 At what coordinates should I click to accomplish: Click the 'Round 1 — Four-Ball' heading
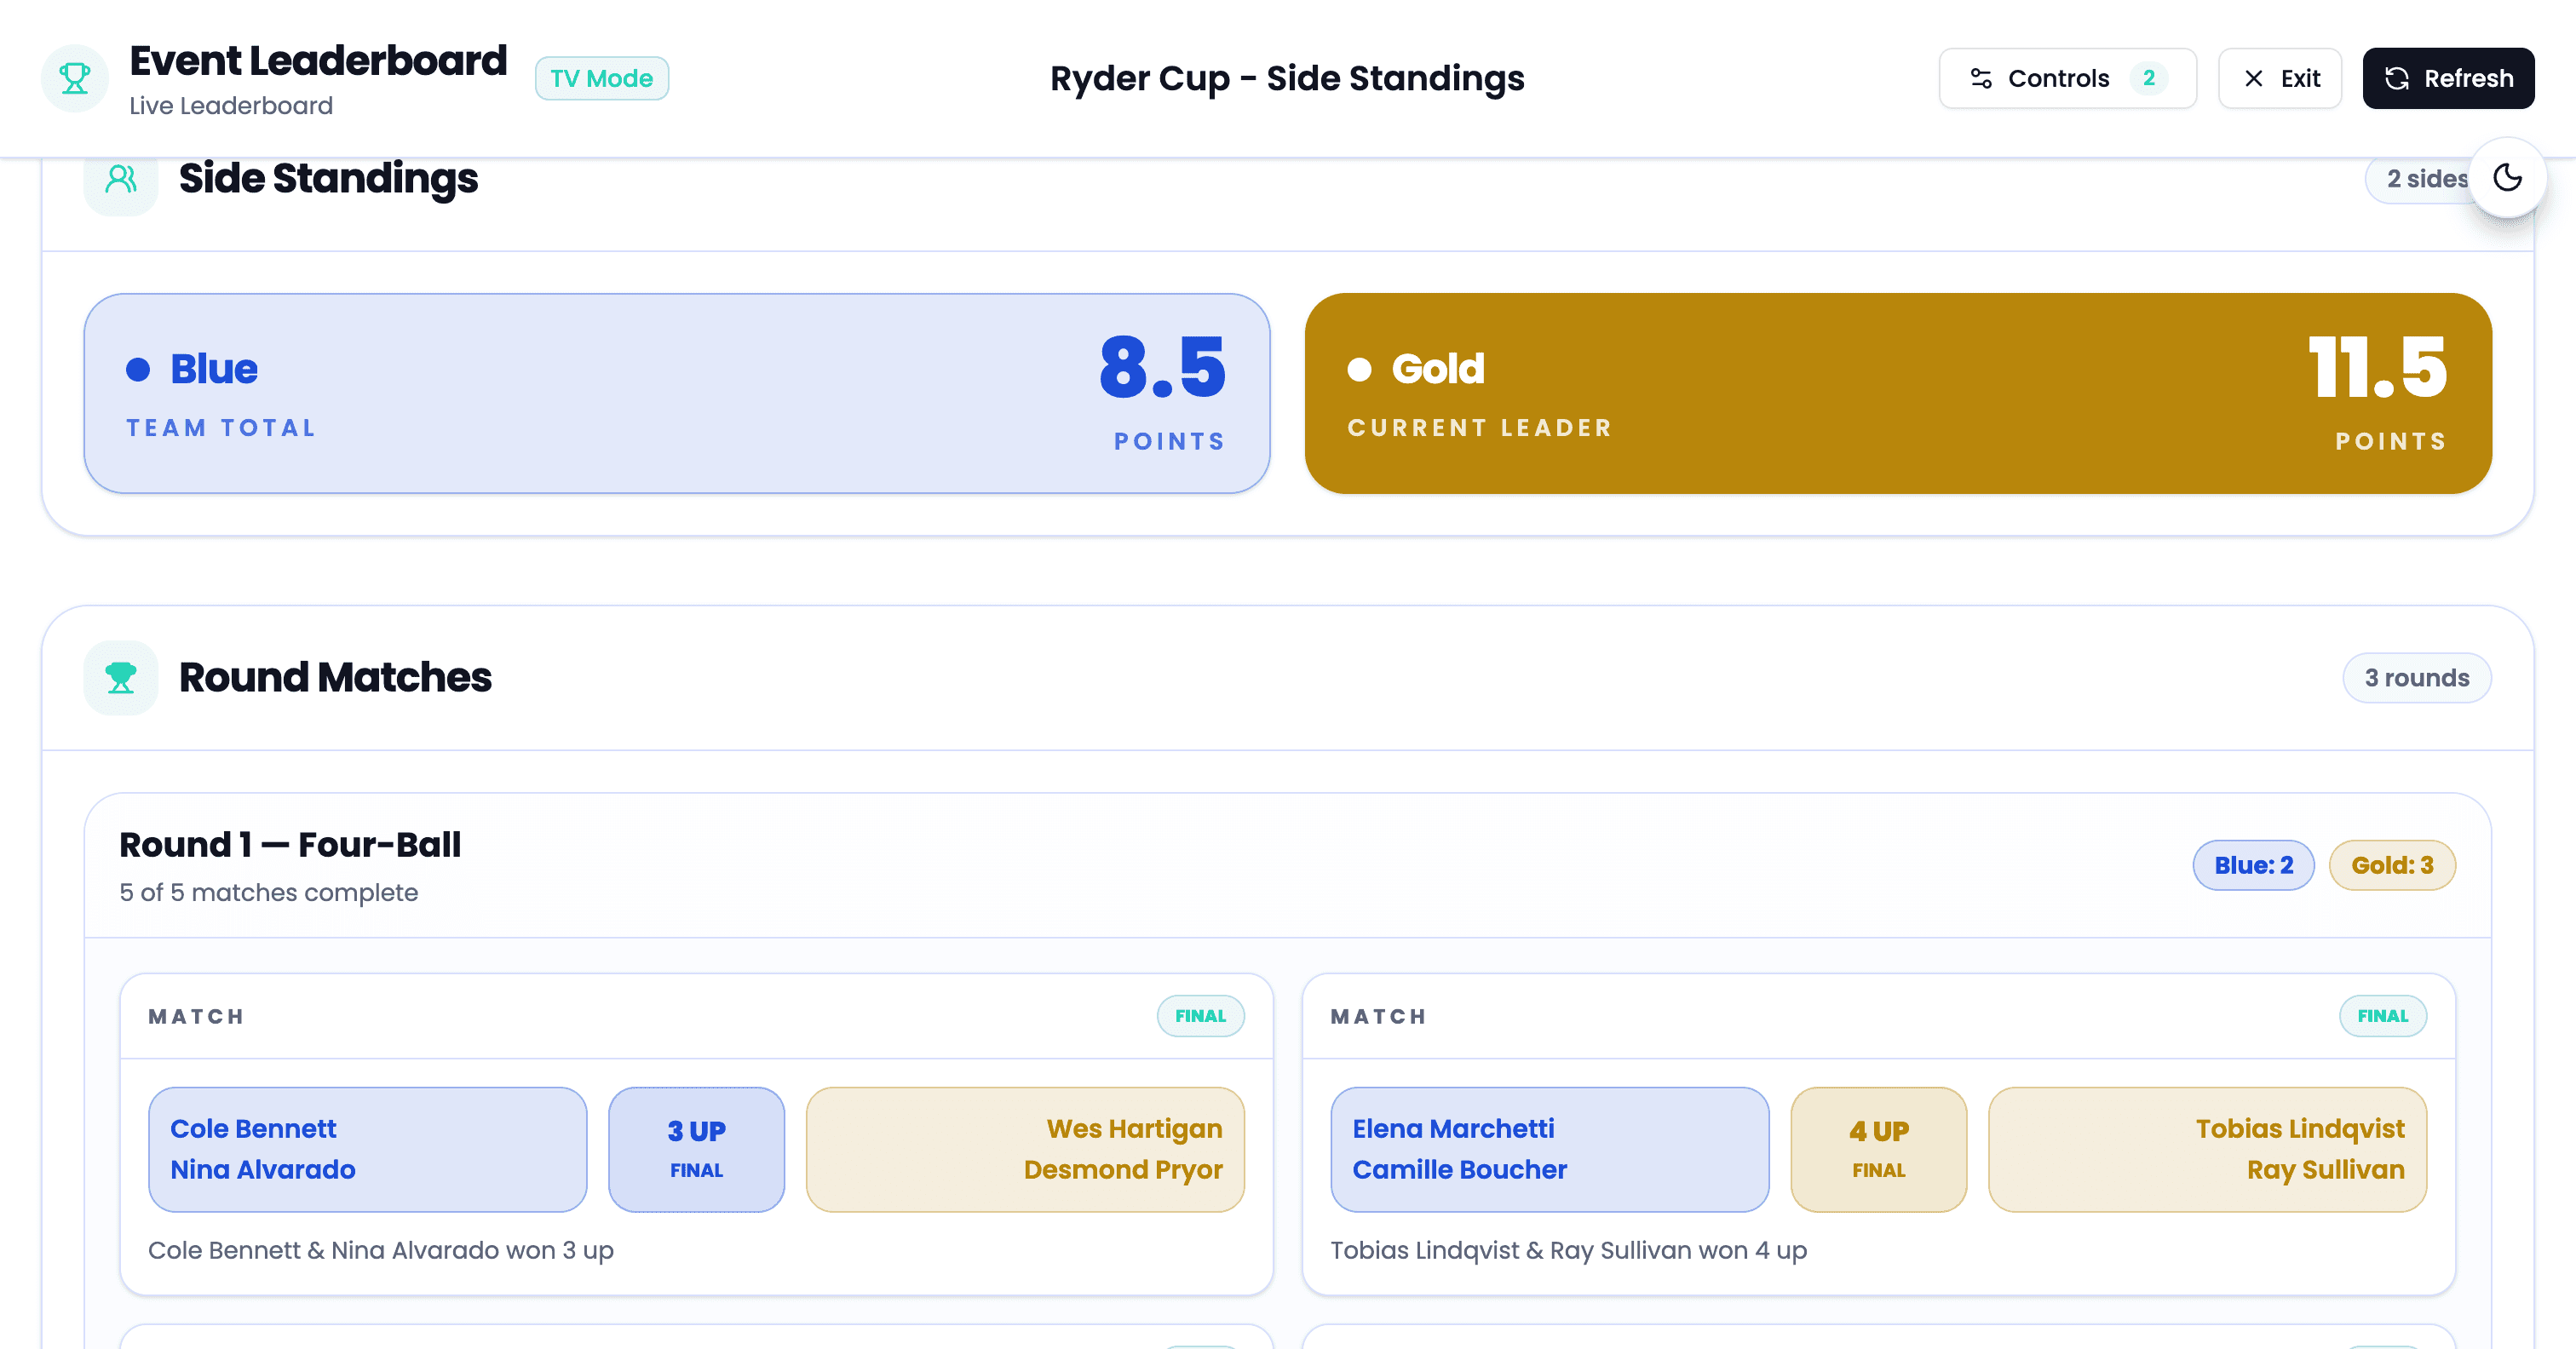coord(290,845)
